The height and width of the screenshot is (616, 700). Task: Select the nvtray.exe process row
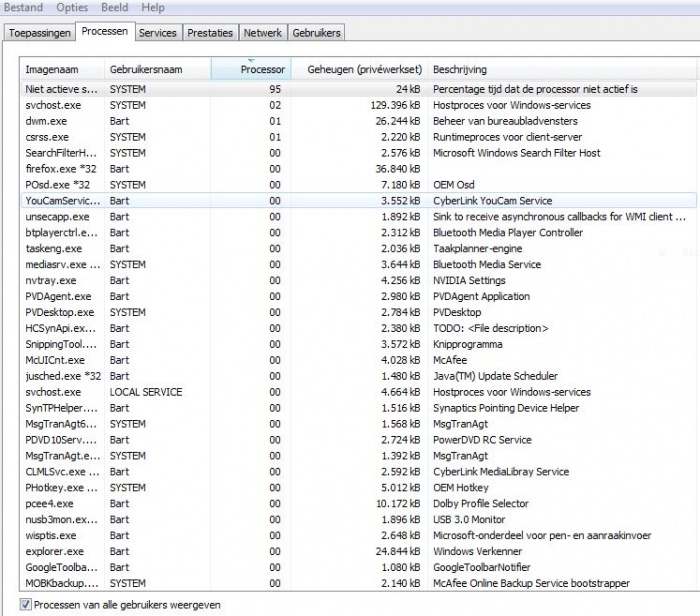pyautogui.click(x=51, y=280)
